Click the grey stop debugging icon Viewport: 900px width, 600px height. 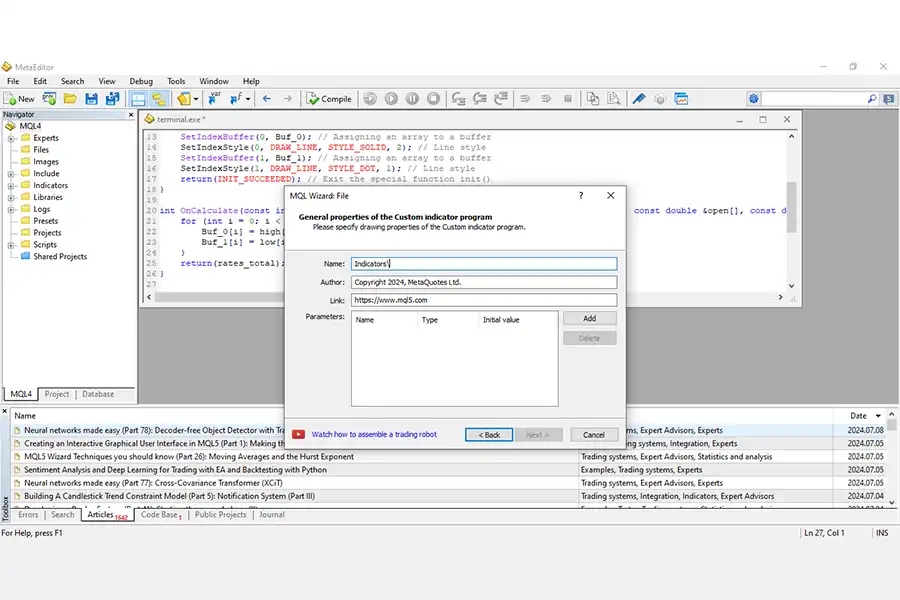tap(433, 99)
